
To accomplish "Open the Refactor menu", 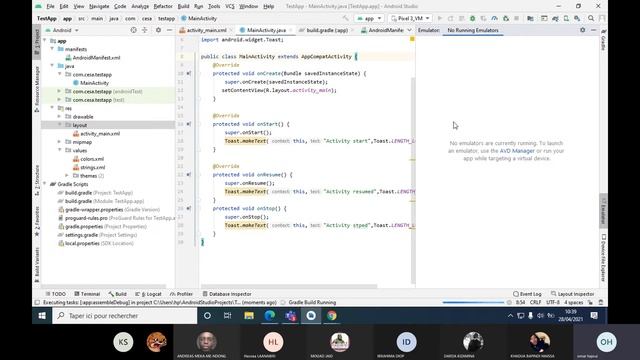I will [x=163, y=6].
